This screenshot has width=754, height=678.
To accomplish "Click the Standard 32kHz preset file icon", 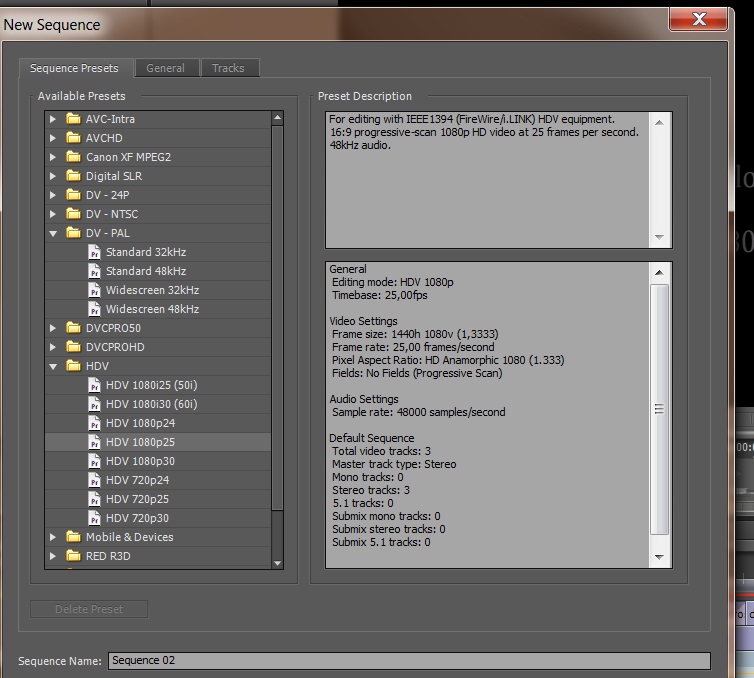I will pyautogui.click(x=94, y=251).
